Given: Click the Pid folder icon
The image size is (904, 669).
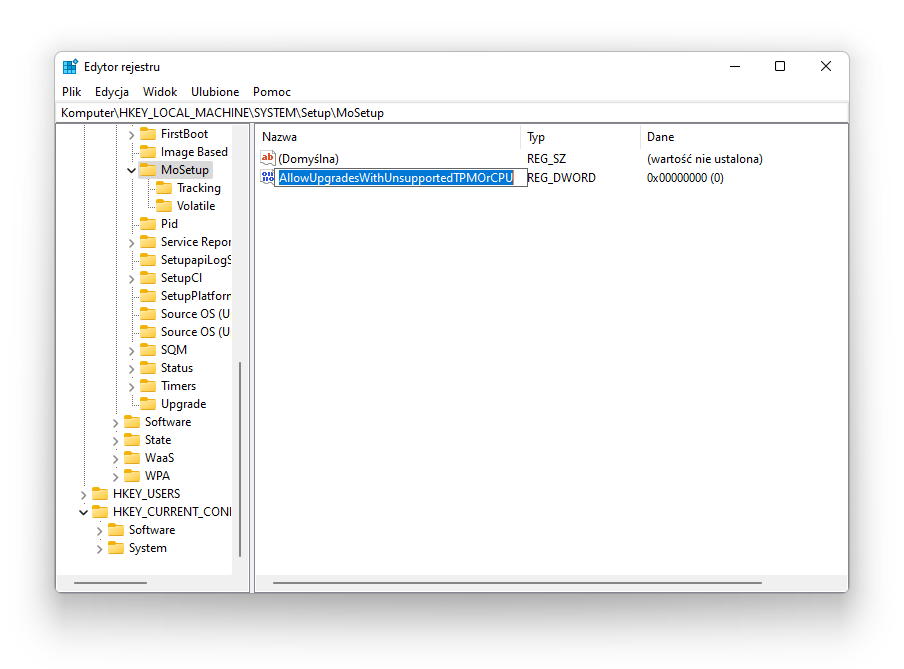Looking at the screenshot, I should pyautogui.click(x=148, y=224).
